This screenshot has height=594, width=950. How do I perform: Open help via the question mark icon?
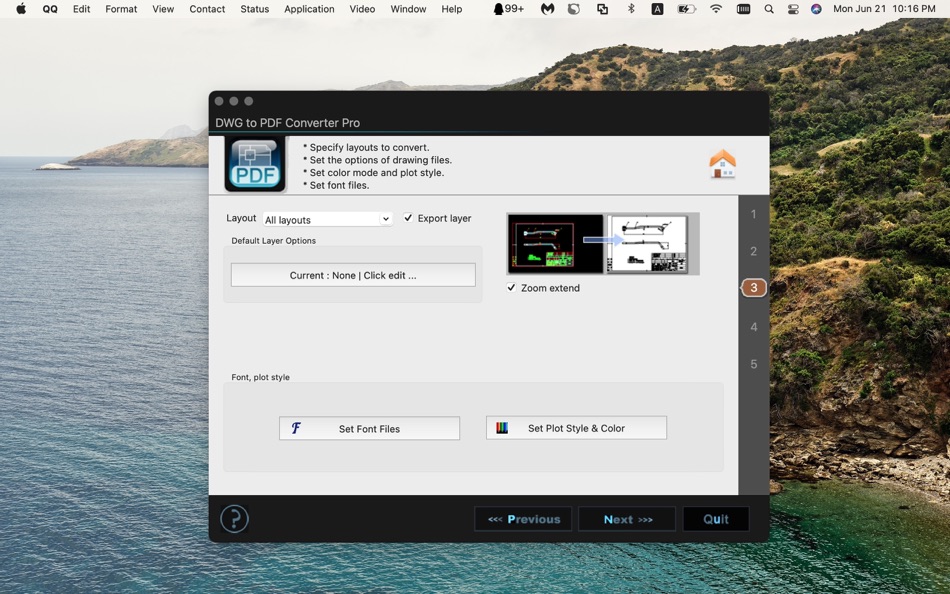[234, 519]
